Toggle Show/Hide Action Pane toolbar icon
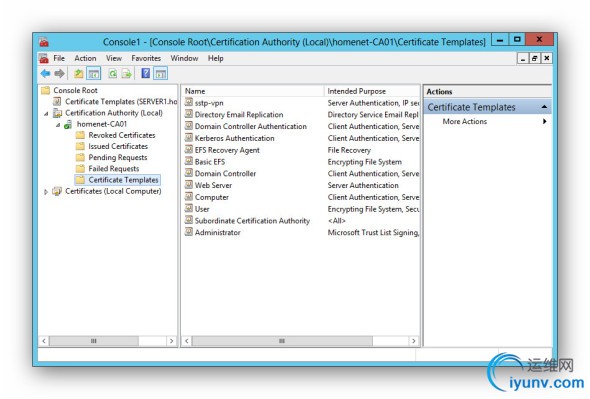The image size is (590, 399). pos(160,73)
